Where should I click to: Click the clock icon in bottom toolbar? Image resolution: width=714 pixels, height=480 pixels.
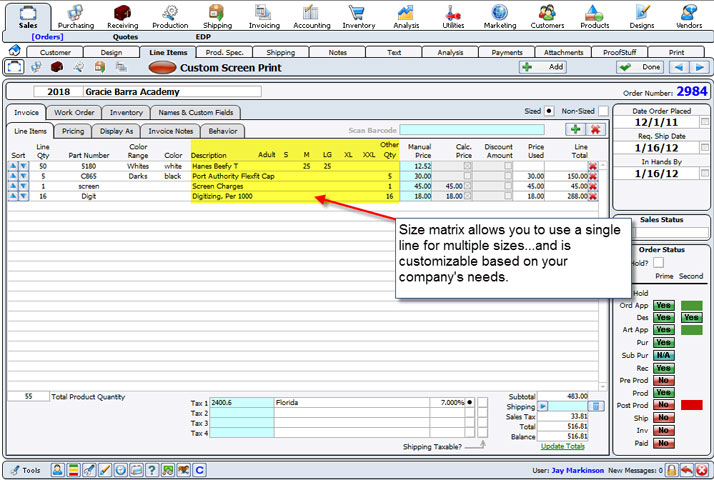(120, 470)
